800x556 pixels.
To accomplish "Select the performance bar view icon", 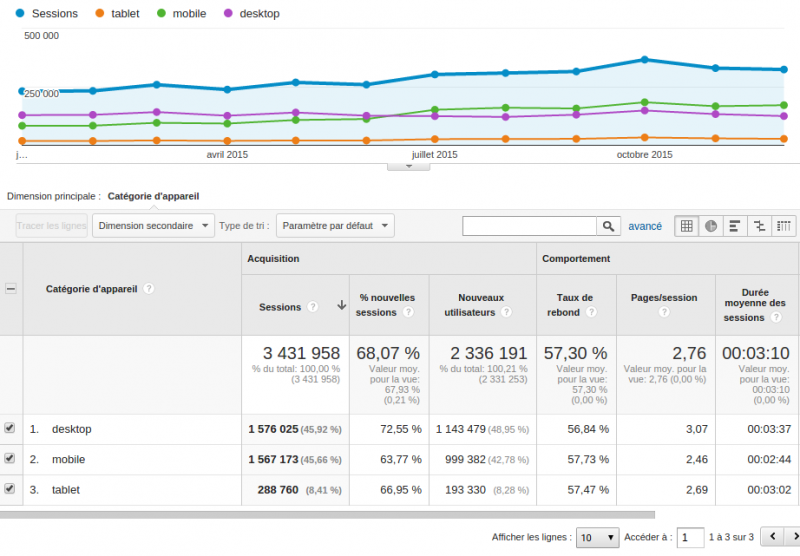I will [735, 226].
